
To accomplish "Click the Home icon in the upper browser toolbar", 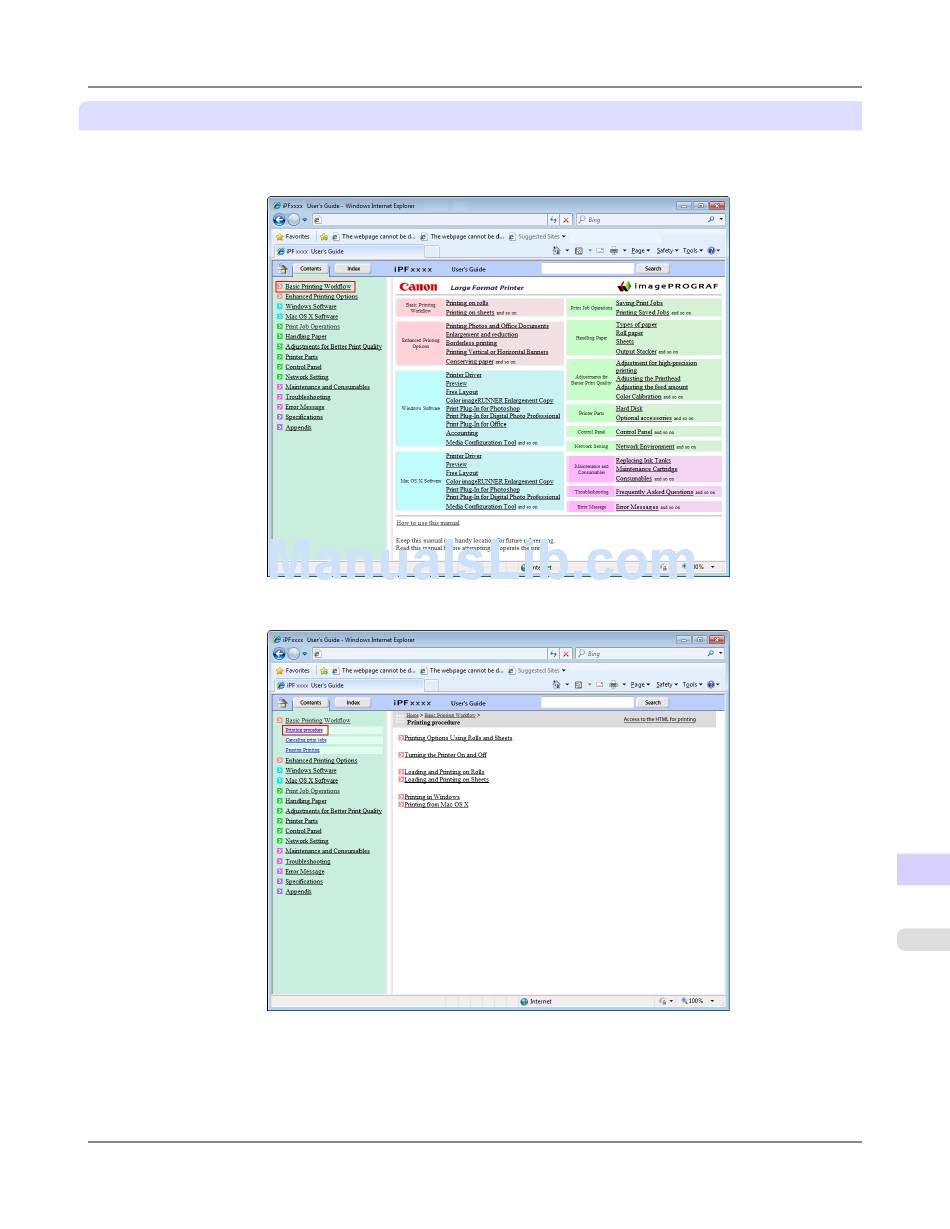I will coord(557,251).
